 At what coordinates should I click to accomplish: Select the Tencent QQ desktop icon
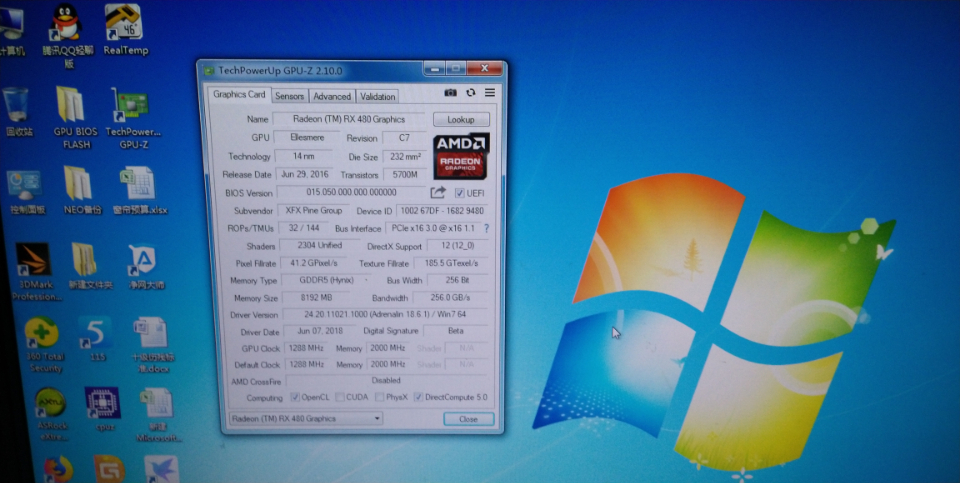click(67, 36)
